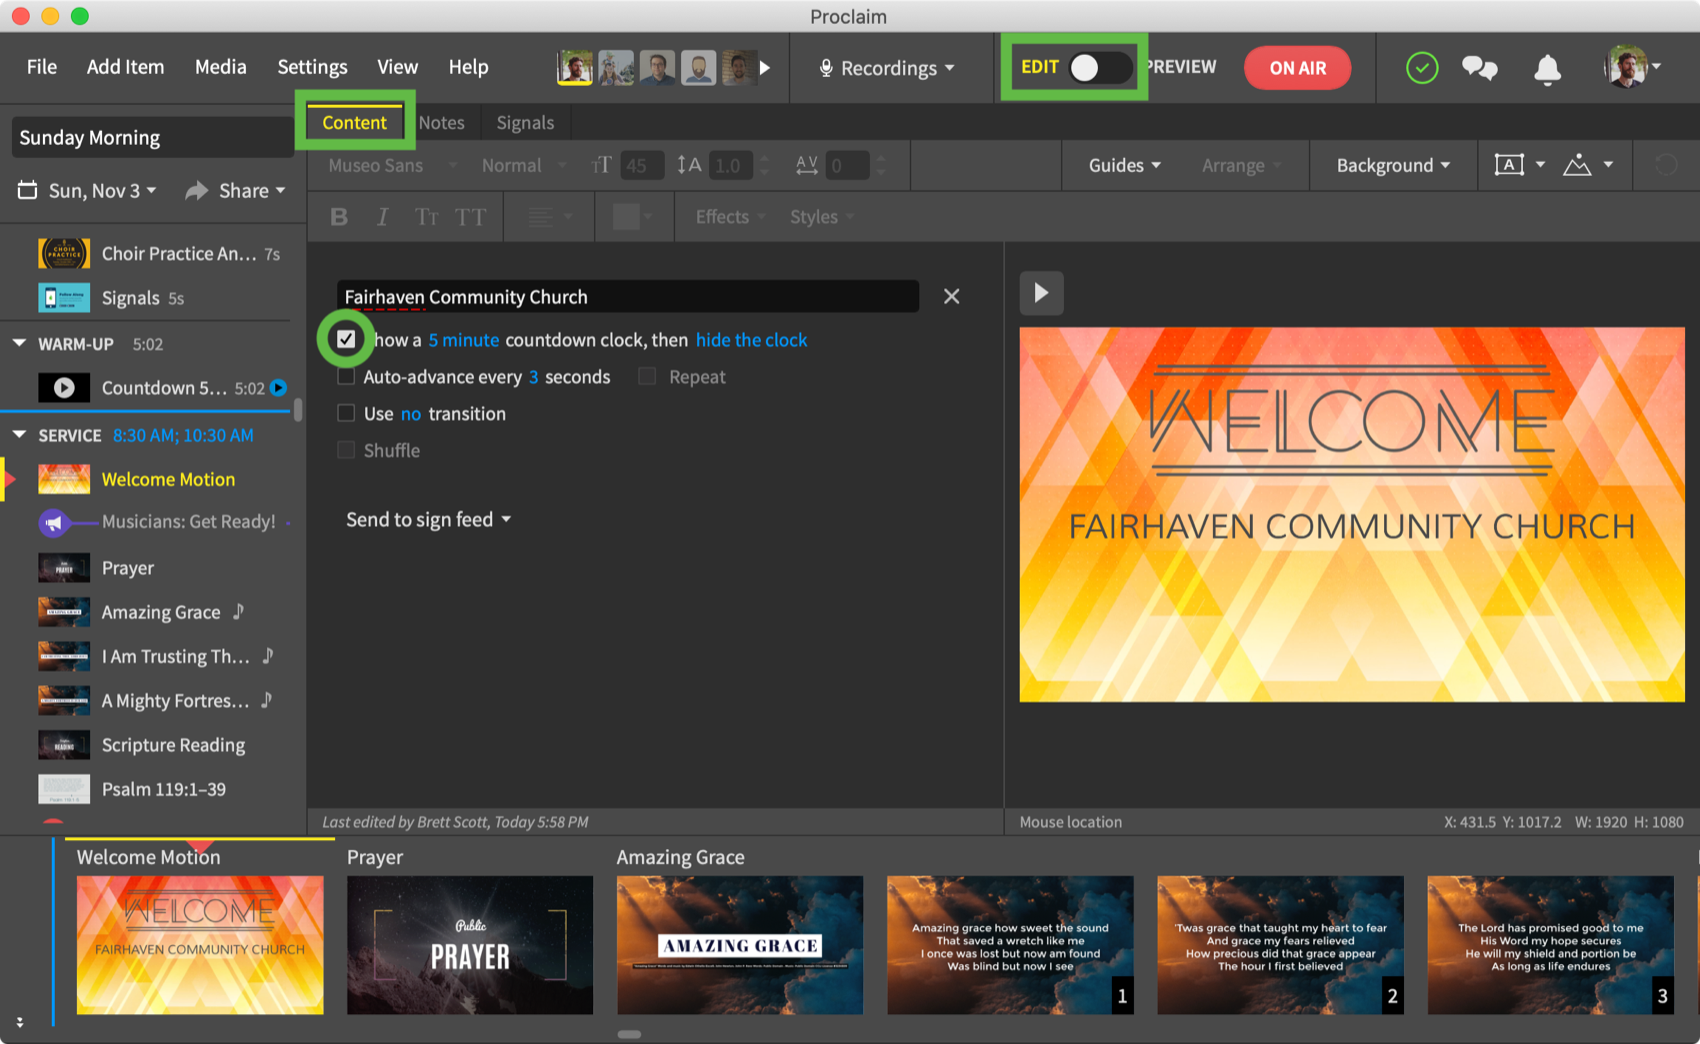Open the File menu
Image resolution: width=1700 pixels, height=1044 pixels.
42,67
